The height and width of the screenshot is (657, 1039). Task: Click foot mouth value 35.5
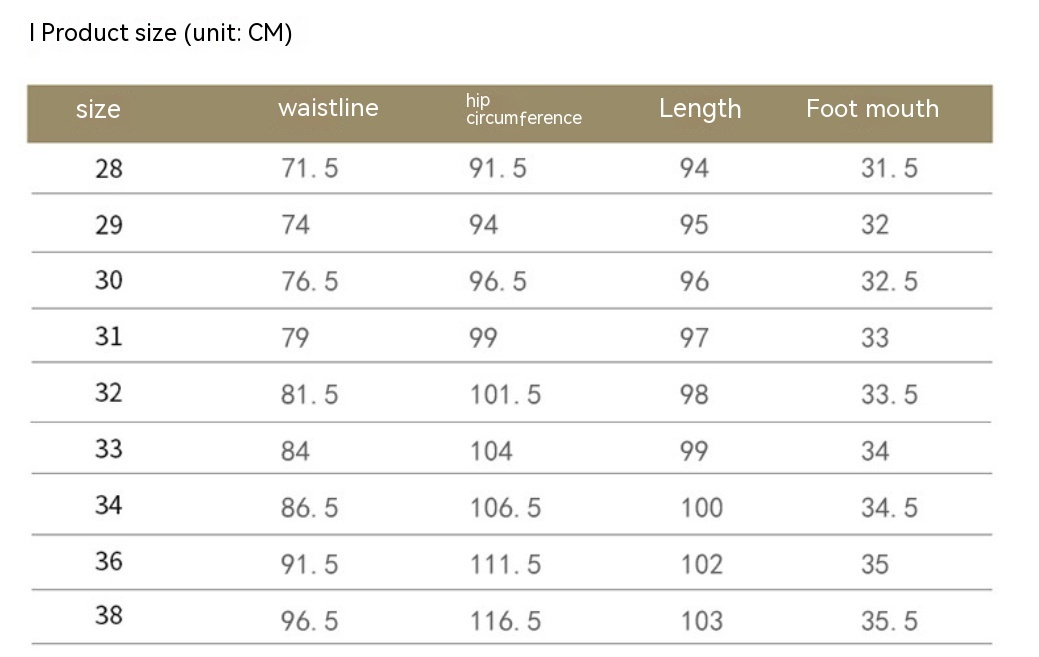click(889, 621)
